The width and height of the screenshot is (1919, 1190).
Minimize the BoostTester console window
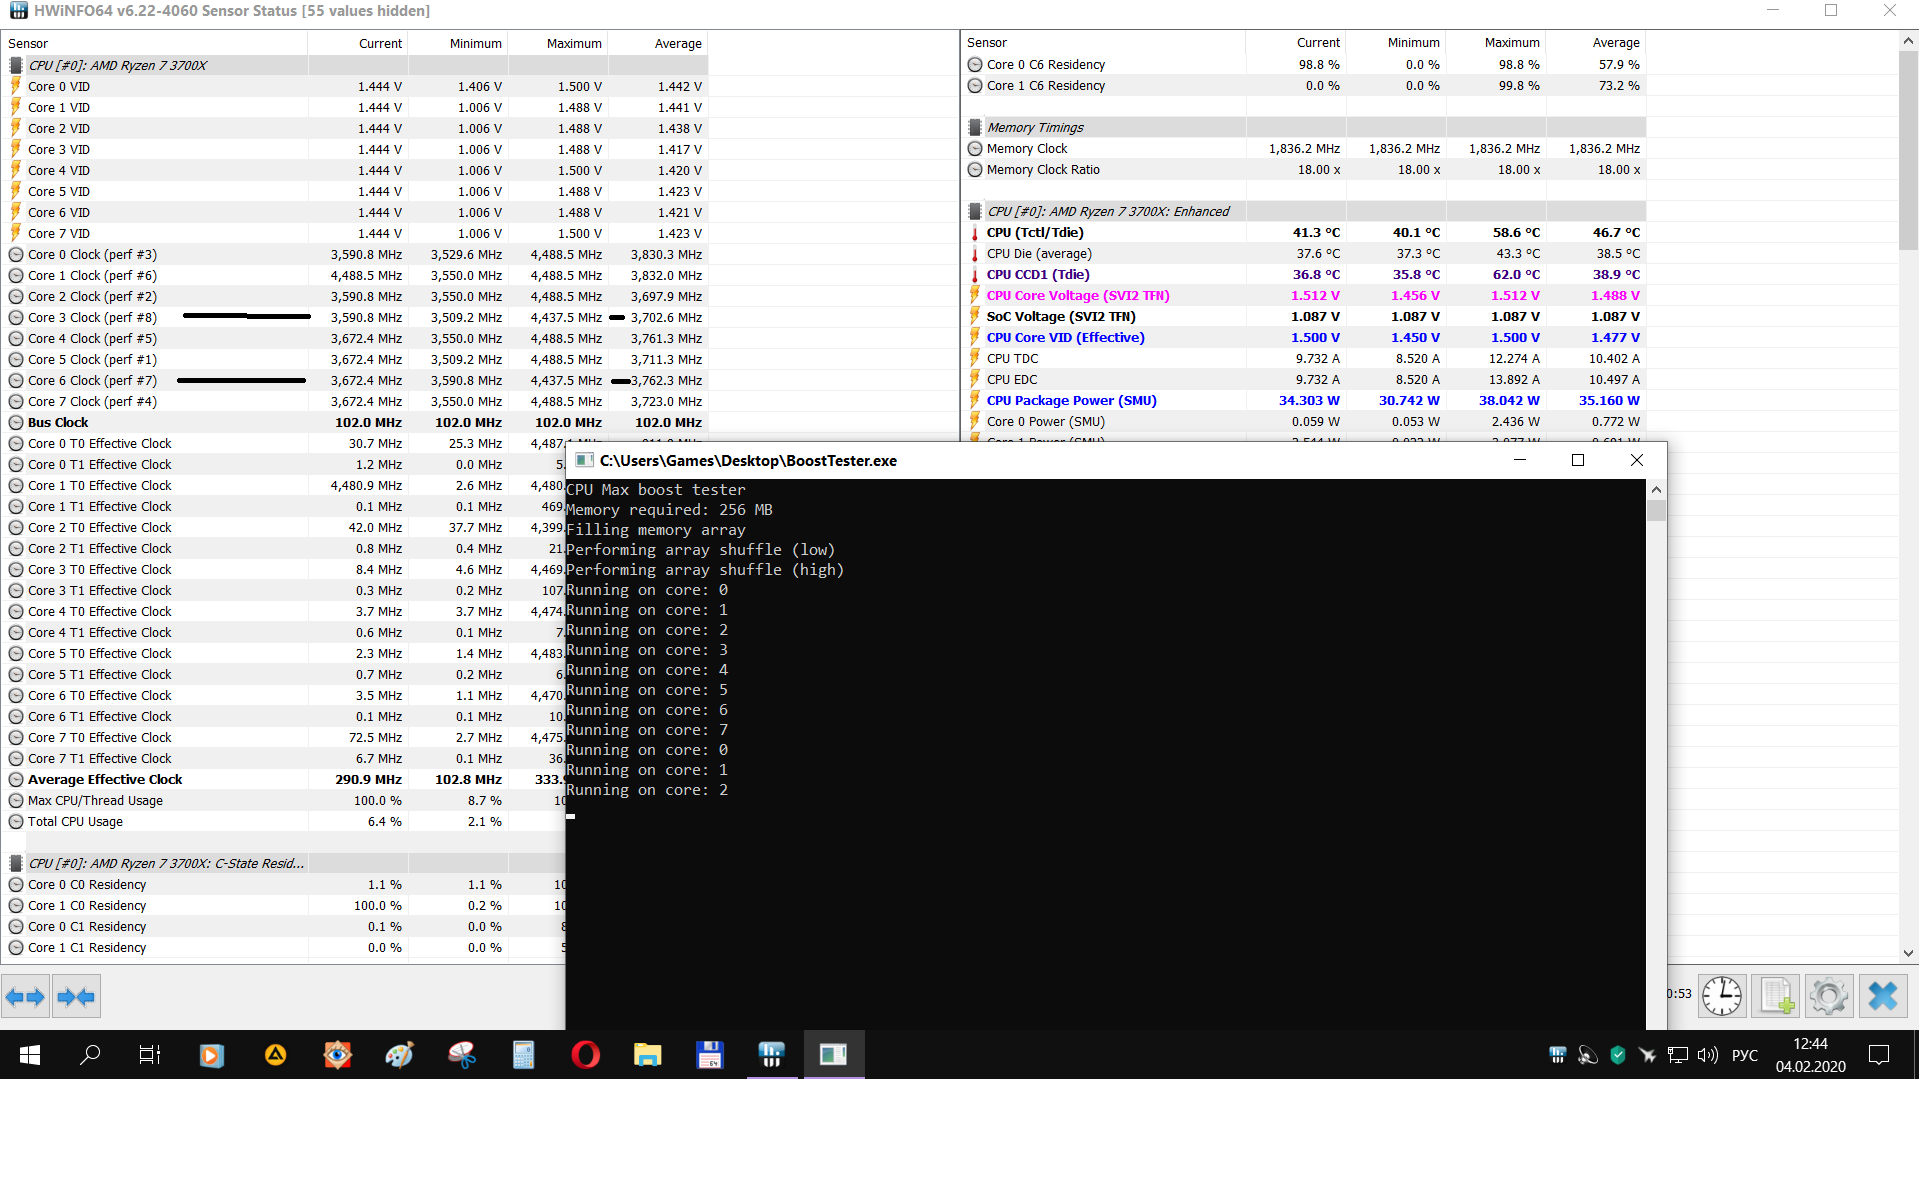(1520, 460)
